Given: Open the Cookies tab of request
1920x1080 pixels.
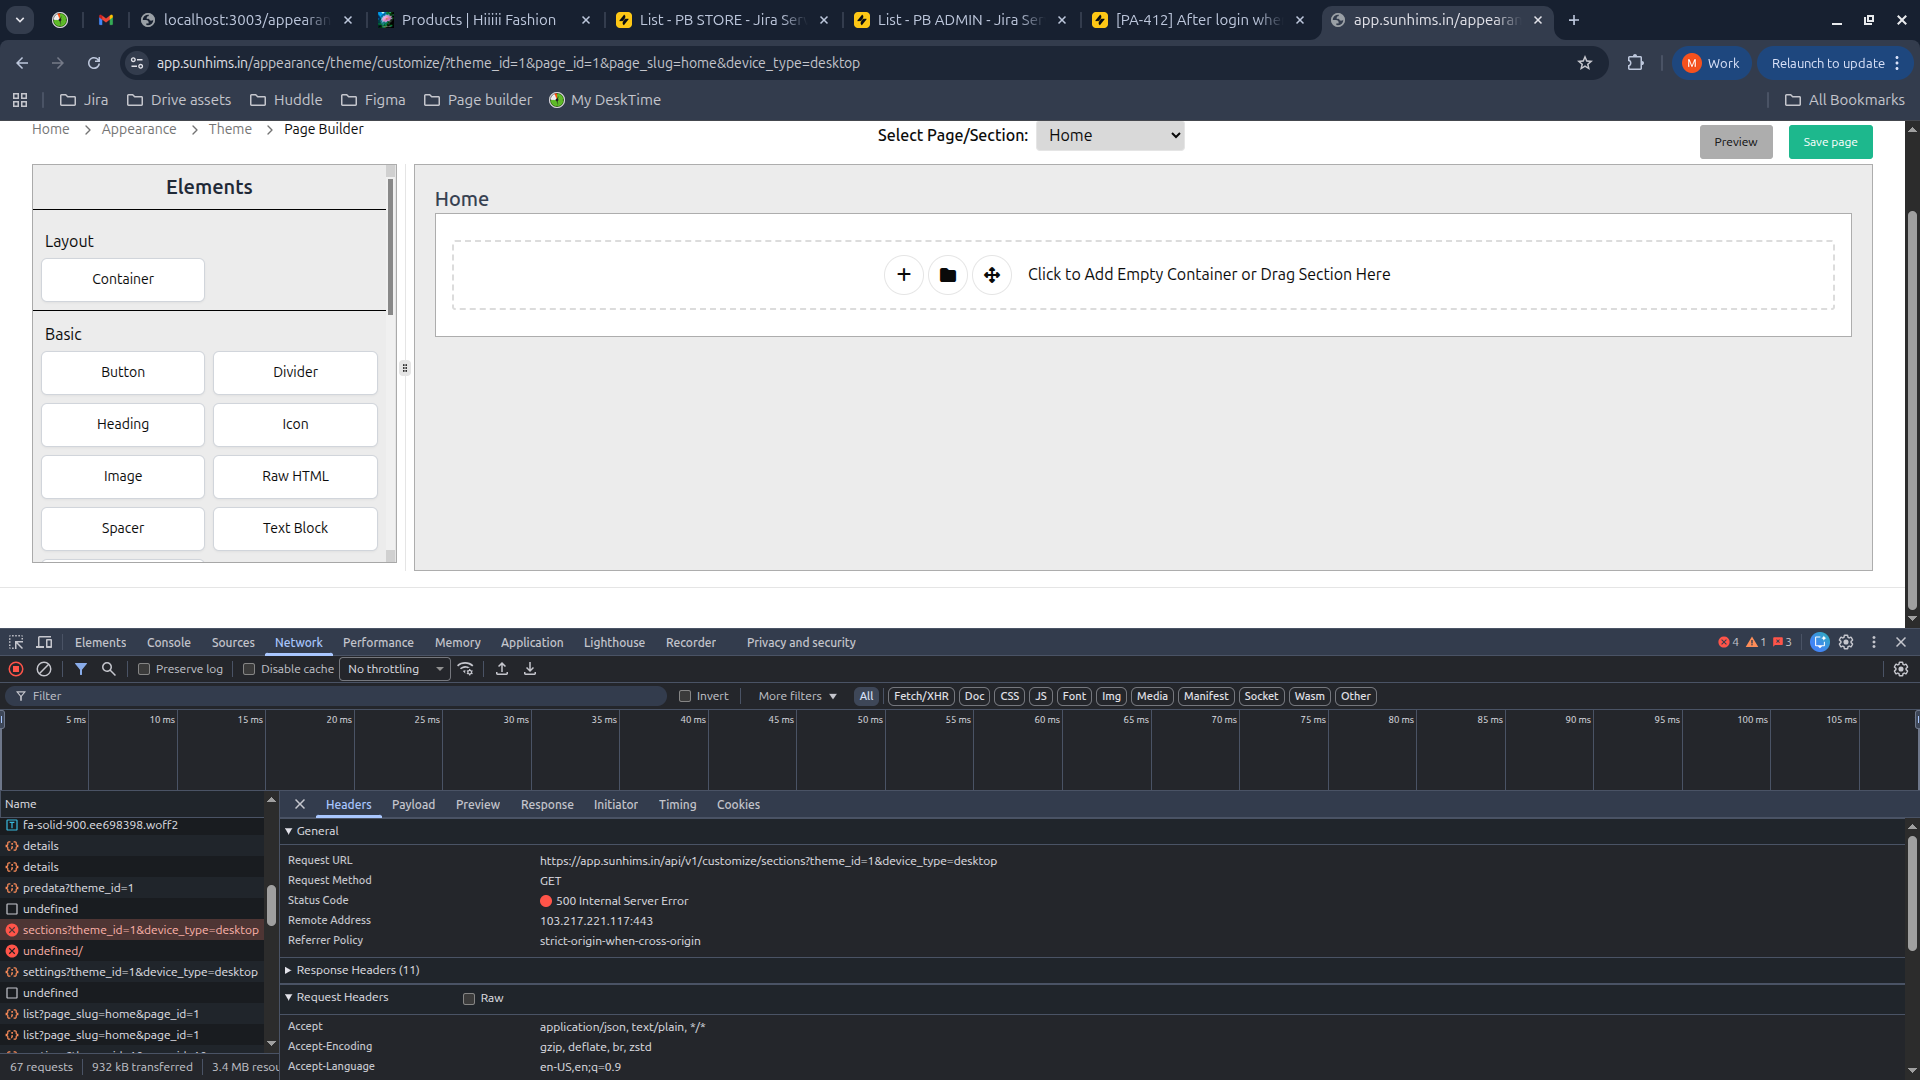Looking at the screenshot, I should pyautogui.click(x=738, y=804).
